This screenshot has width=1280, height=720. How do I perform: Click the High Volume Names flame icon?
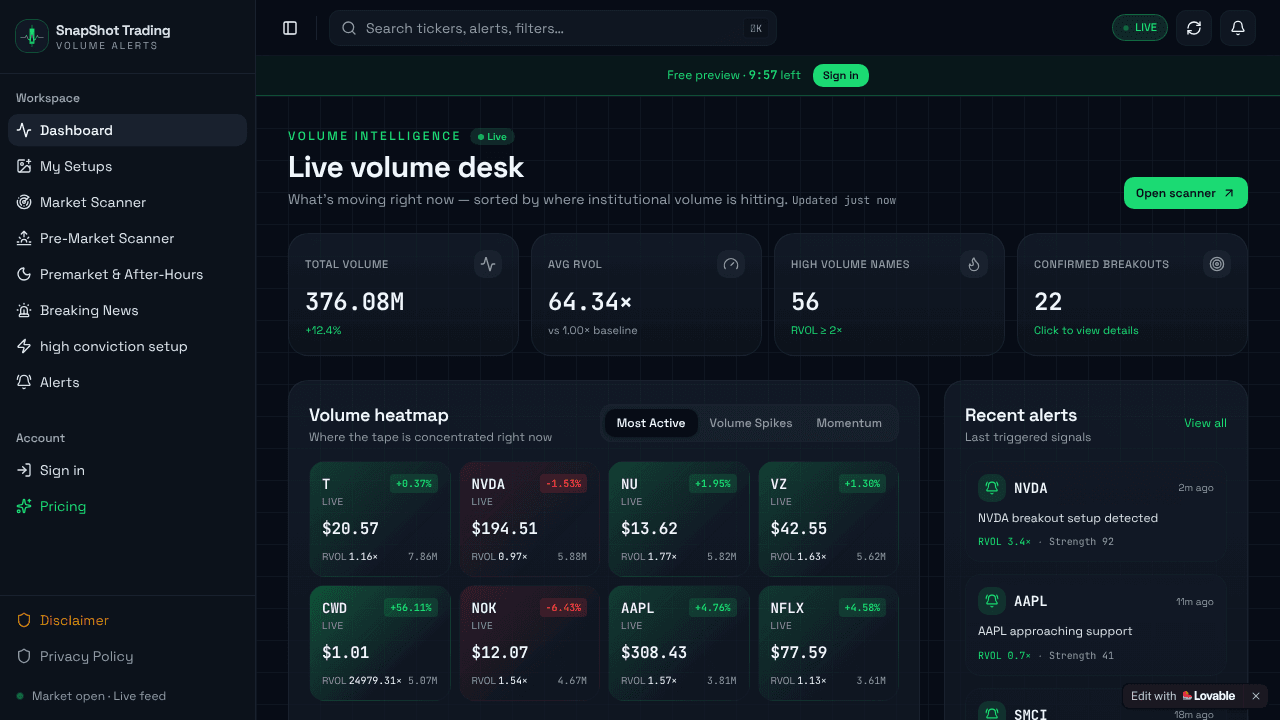pos(974,264)
